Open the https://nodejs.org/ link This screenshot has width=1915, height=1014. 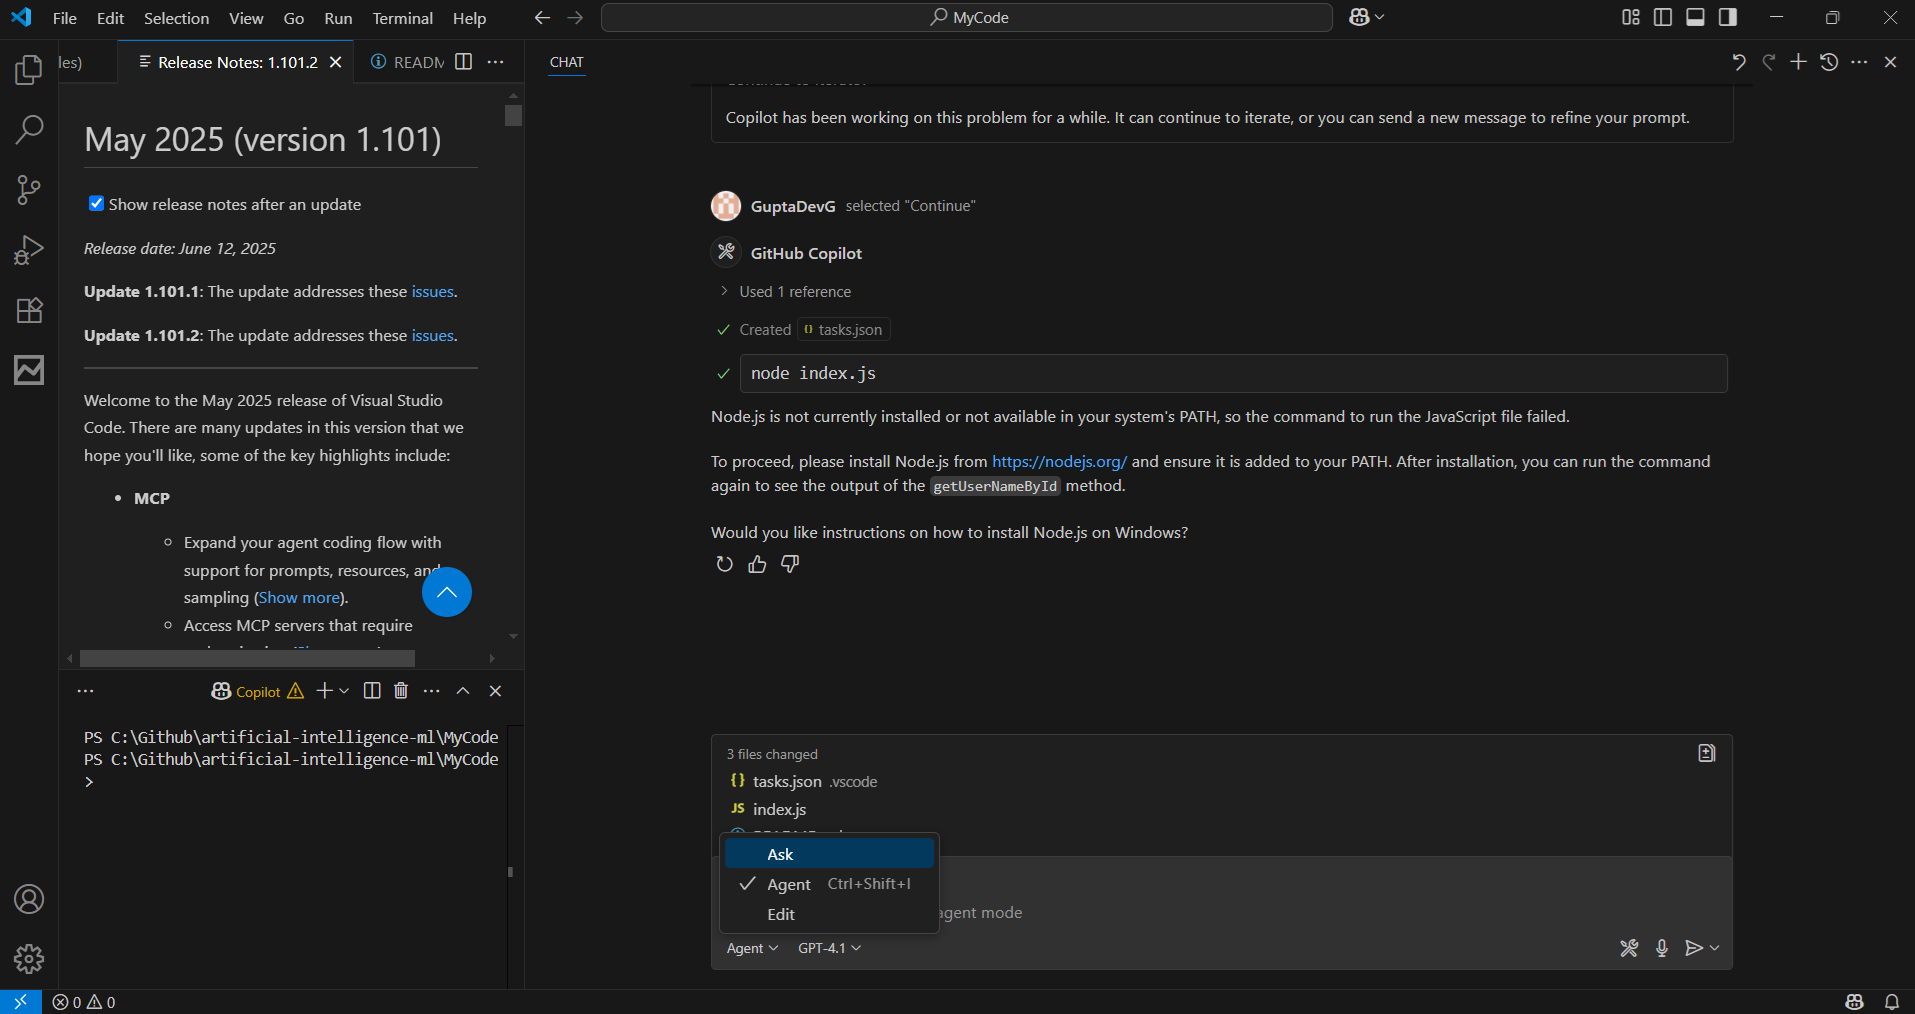(x=1059, y=461)
